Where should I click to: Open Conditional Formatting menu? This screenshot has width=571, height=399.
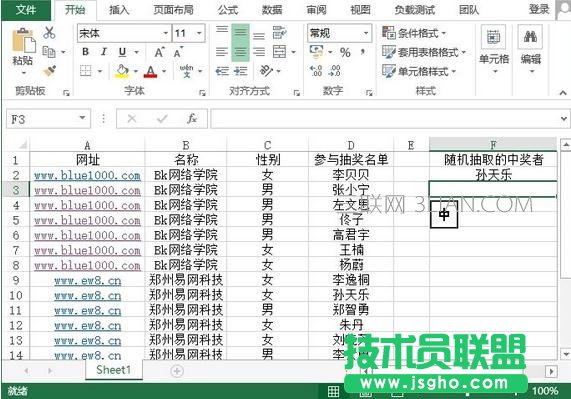(x=414, y=33)
